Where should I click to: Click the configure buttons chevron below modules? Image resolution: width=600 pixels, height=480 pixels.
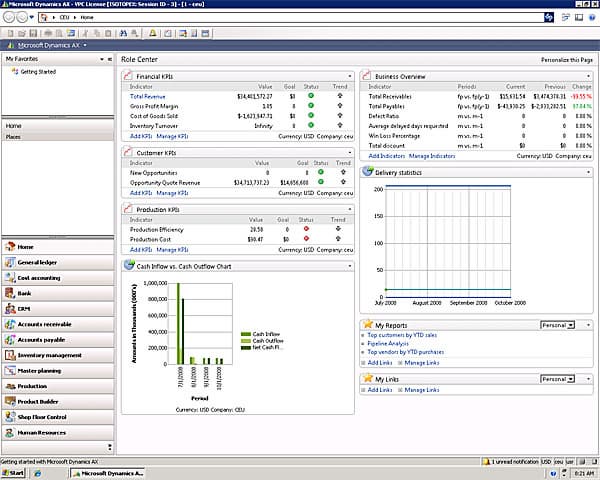pyautogui.click(x=110, y=447)
